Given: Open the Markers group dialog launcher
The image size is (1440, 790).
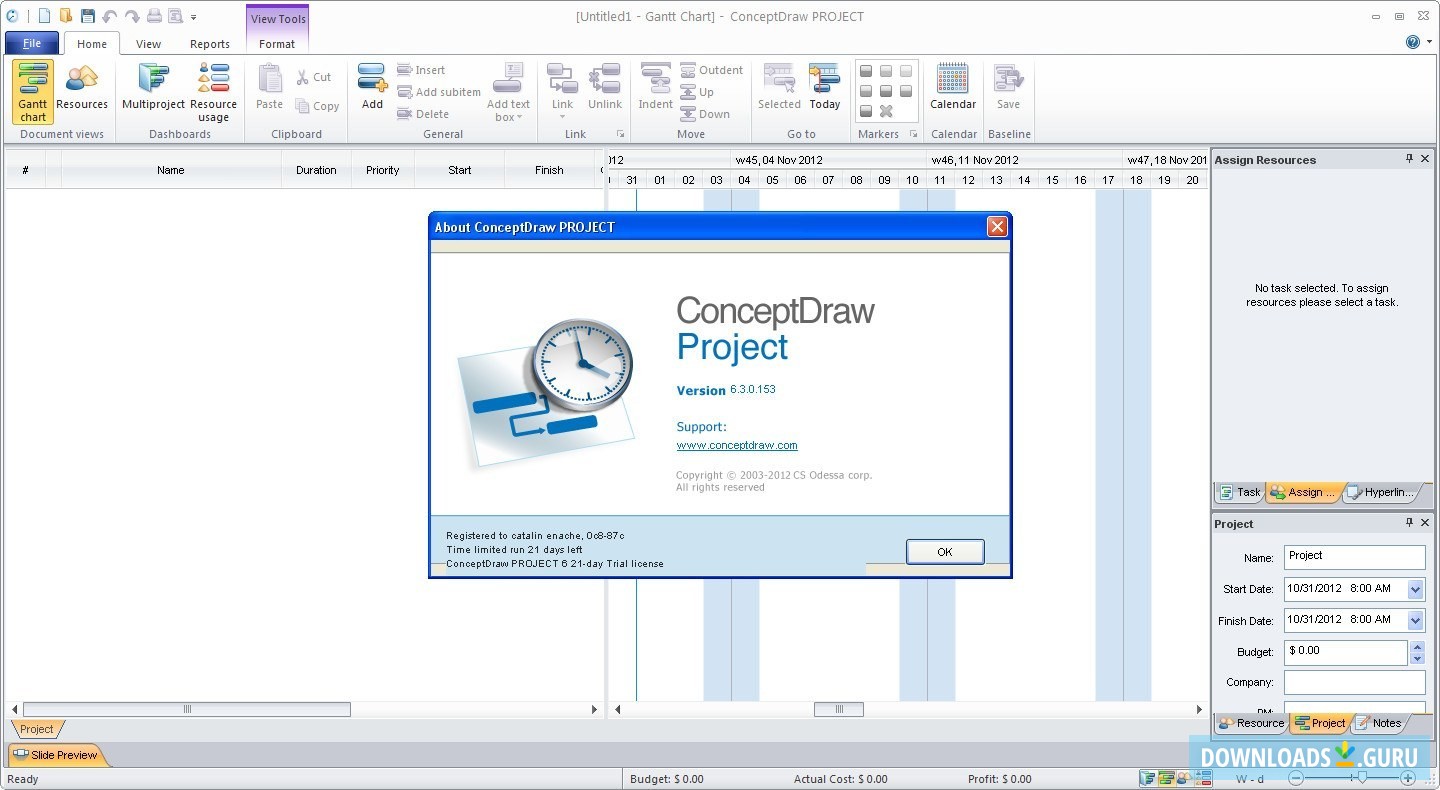Looking at the screenshot, I should 913,134.
